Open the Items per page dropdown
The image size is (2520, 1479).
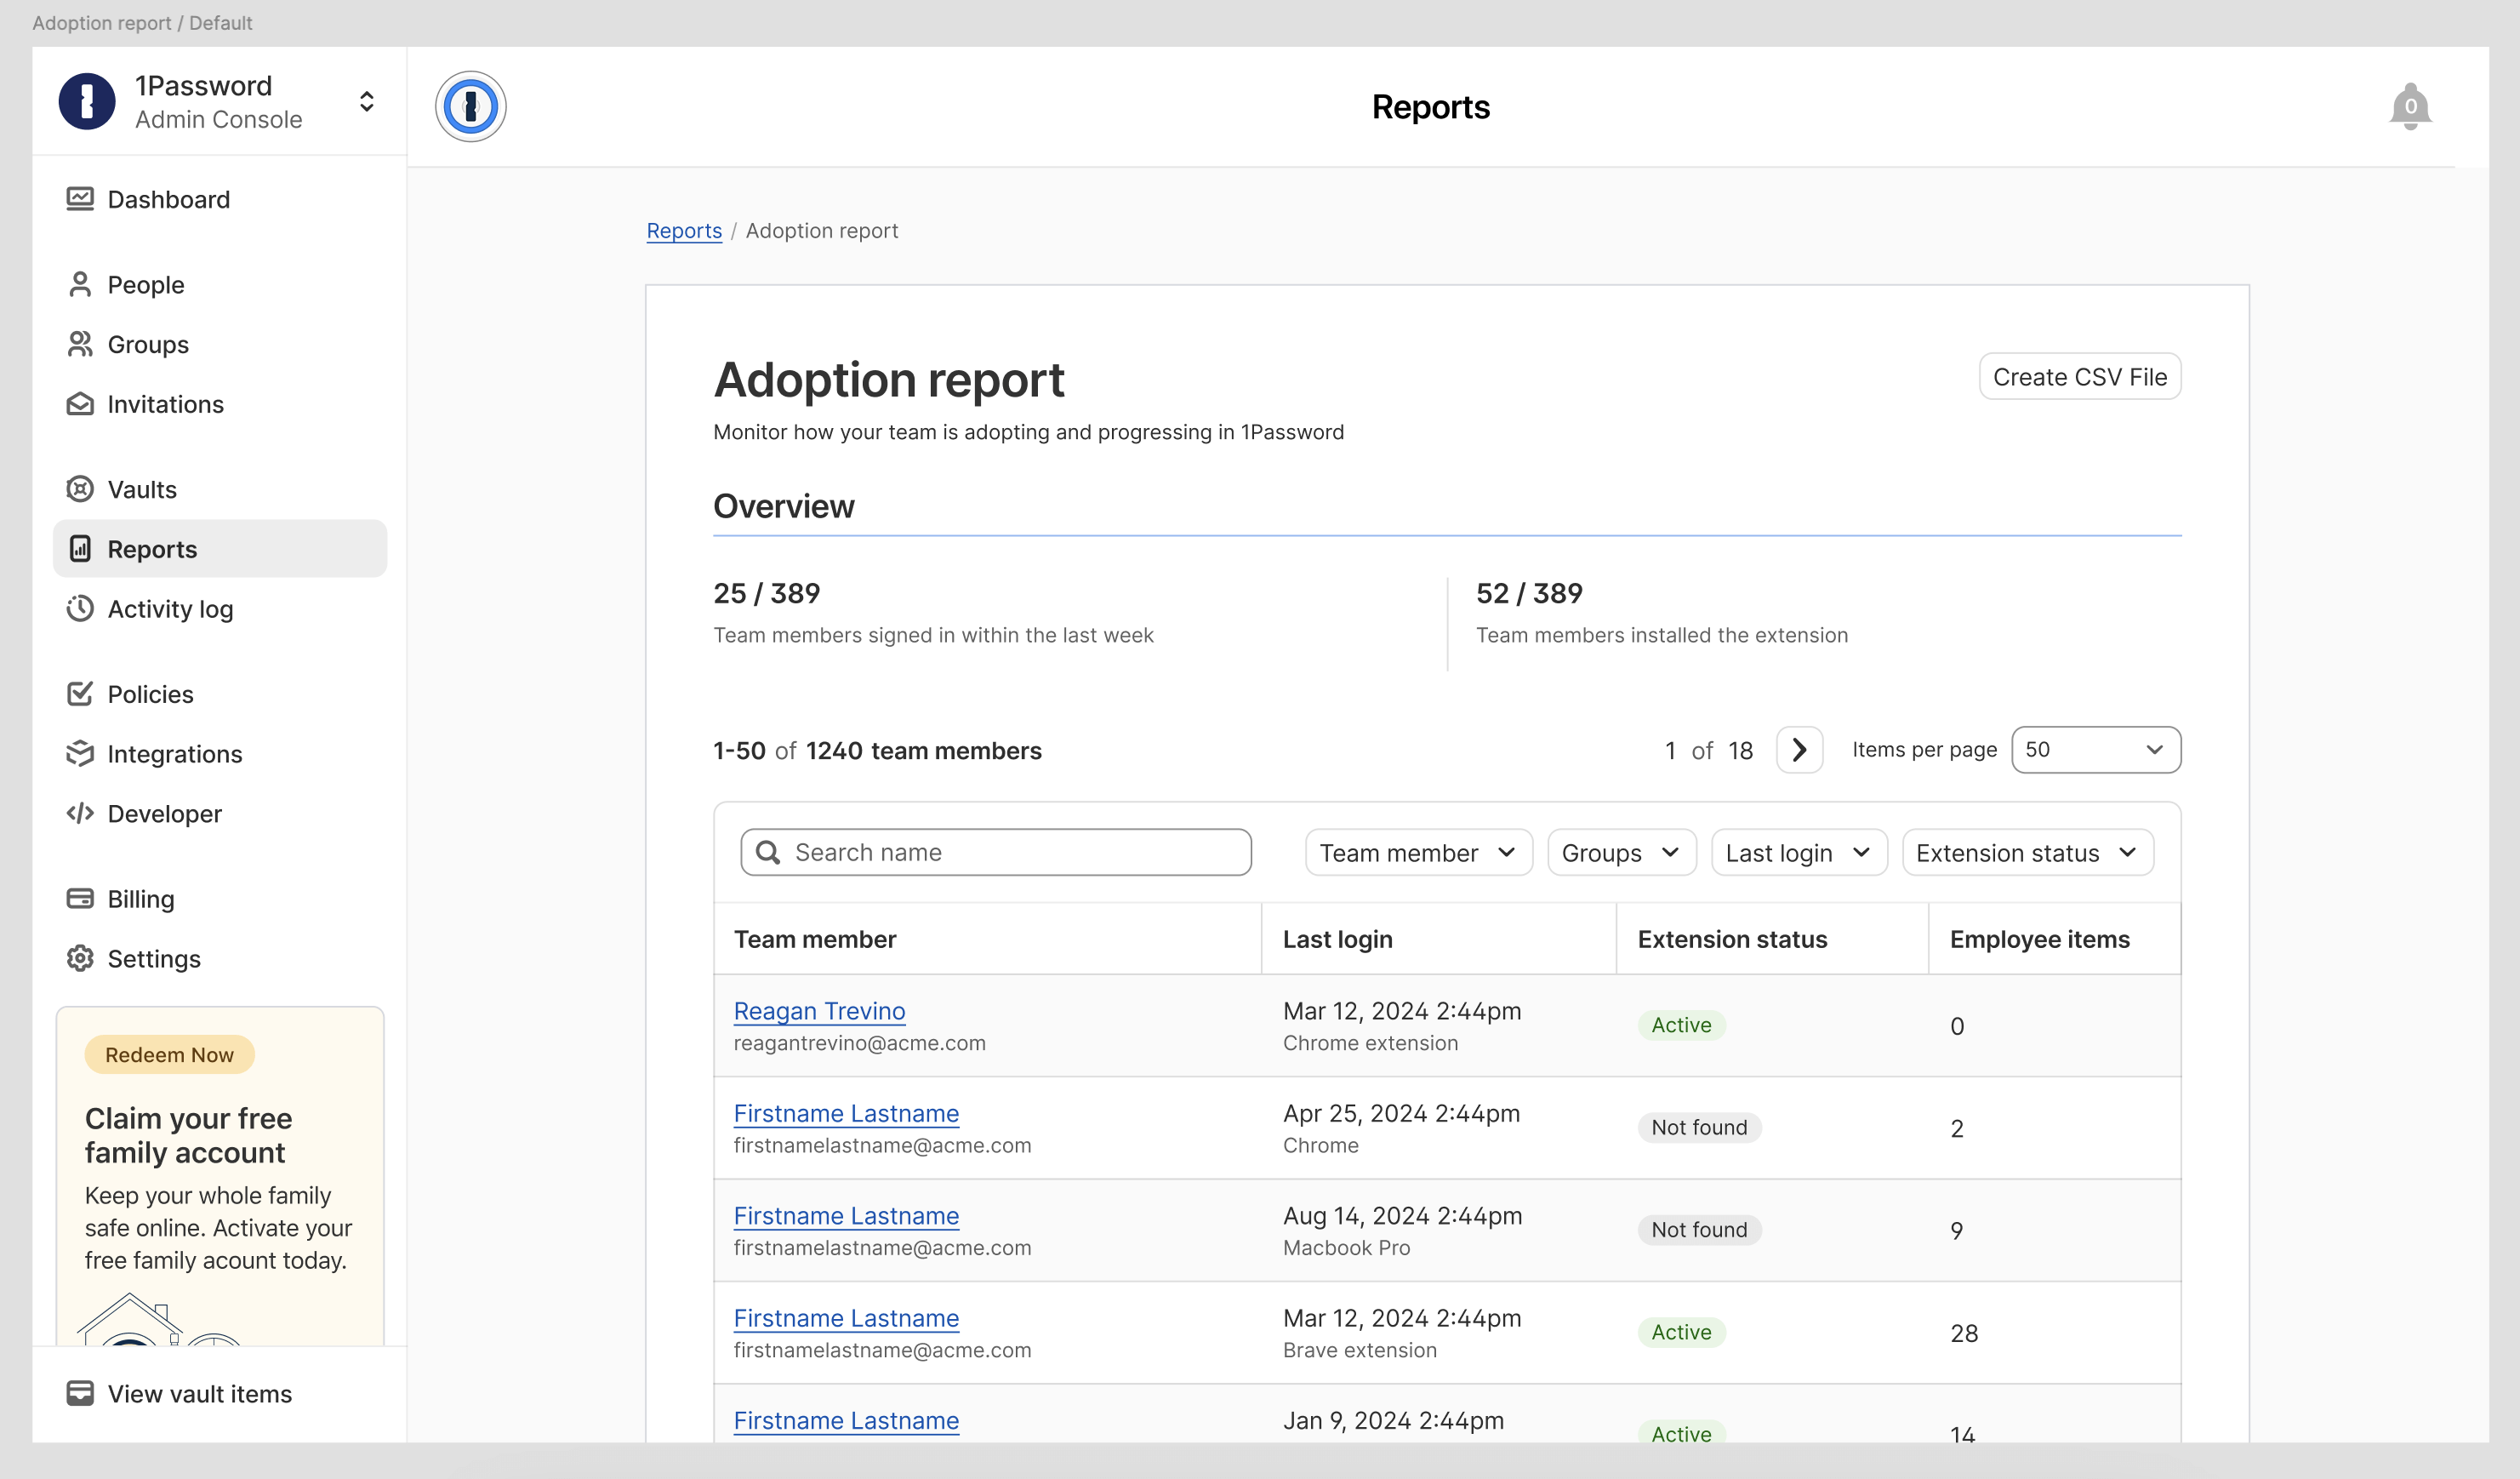[2096, 749]
